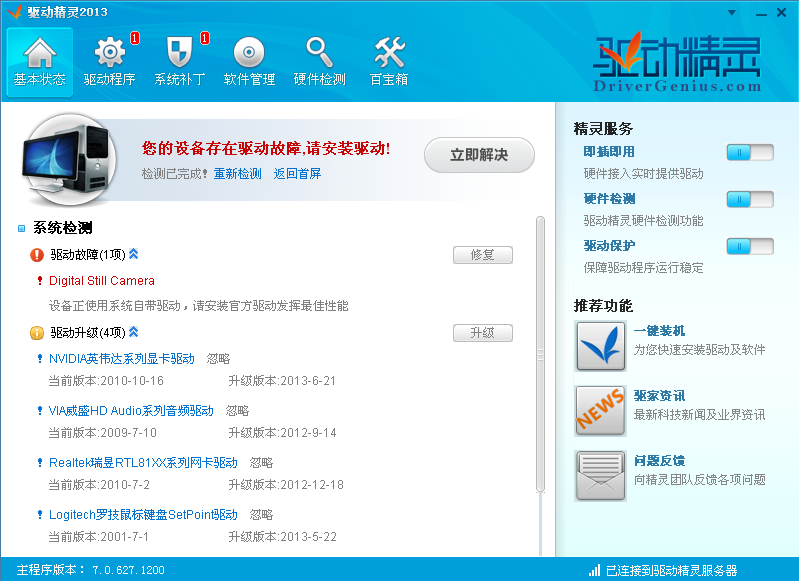Click the signal strength icon in status bar
Screen dimensions: 799x581
pos(594,570)
